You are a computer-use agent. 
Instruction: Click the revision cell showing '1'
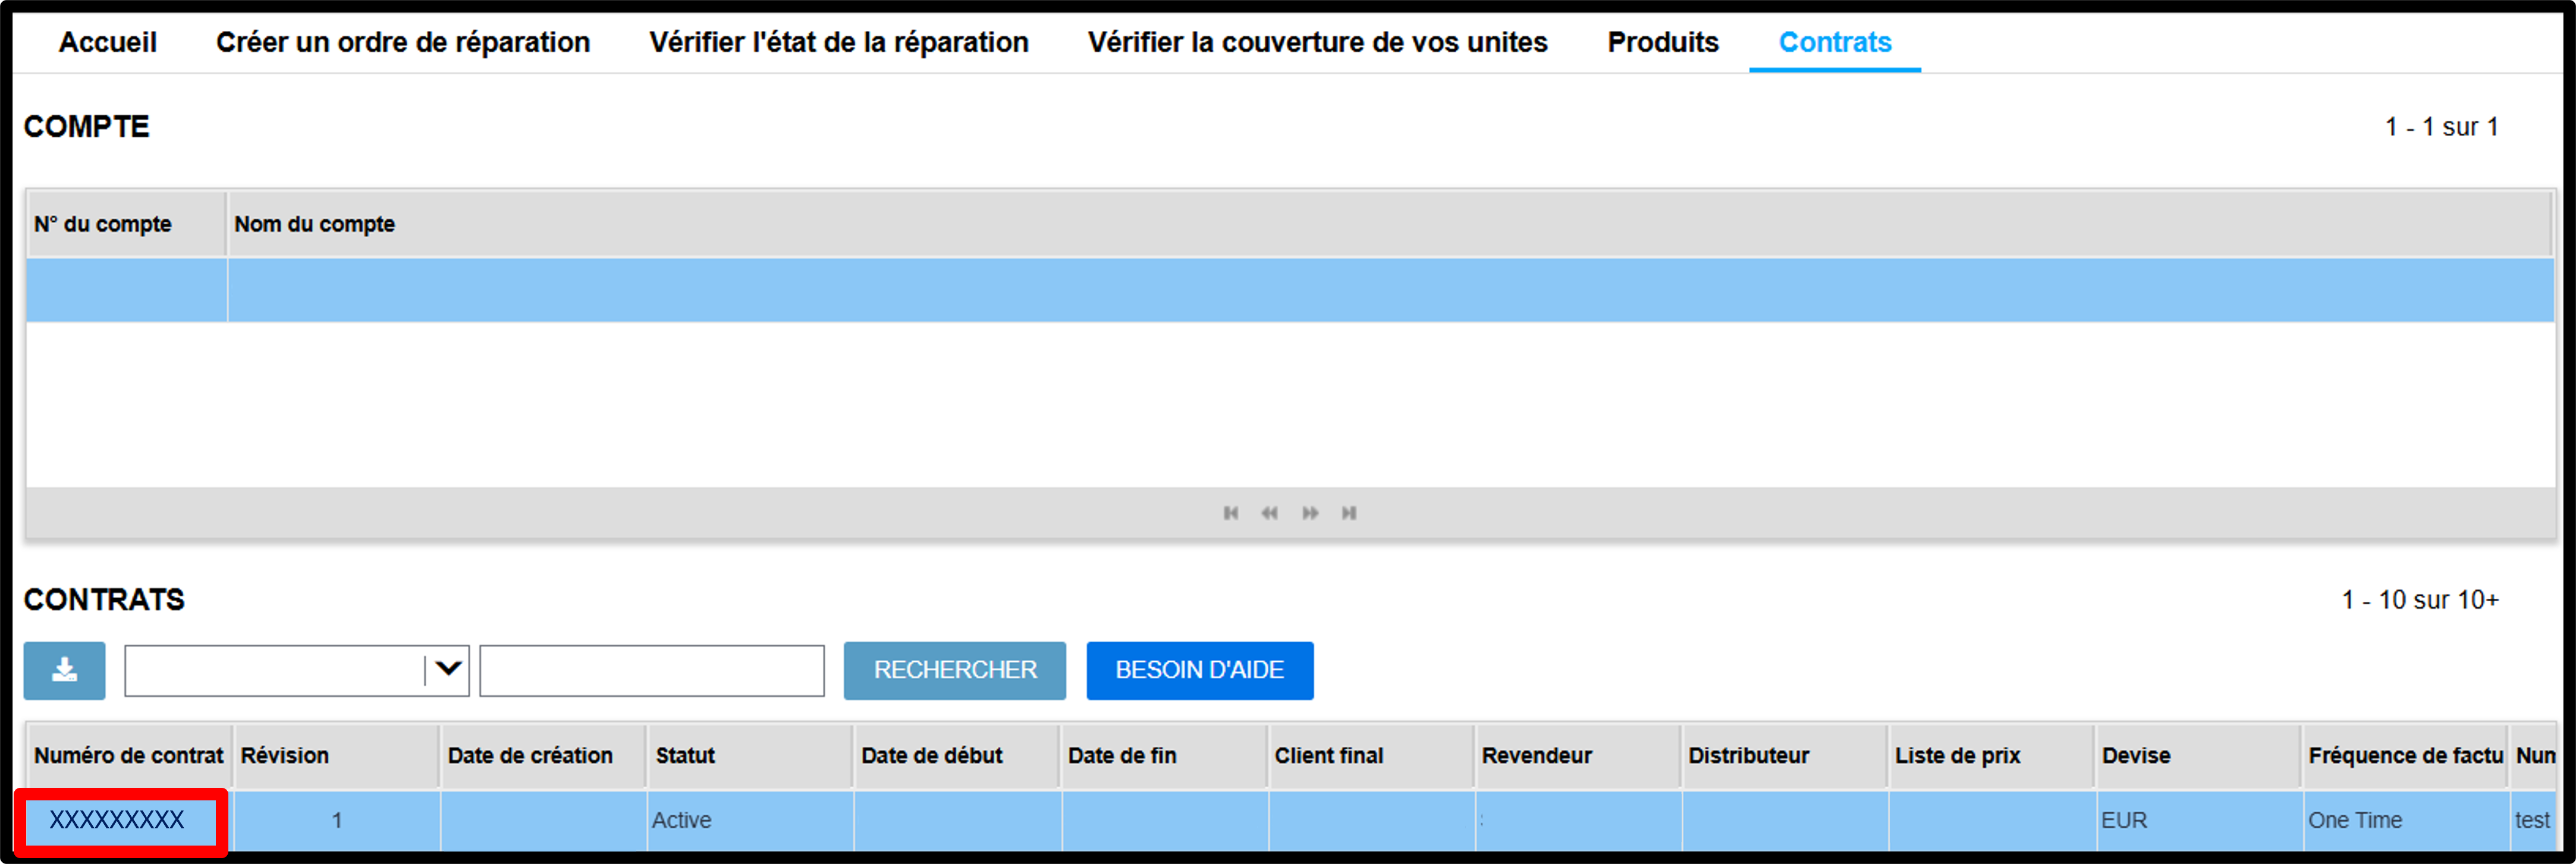[x=337, y=820]
